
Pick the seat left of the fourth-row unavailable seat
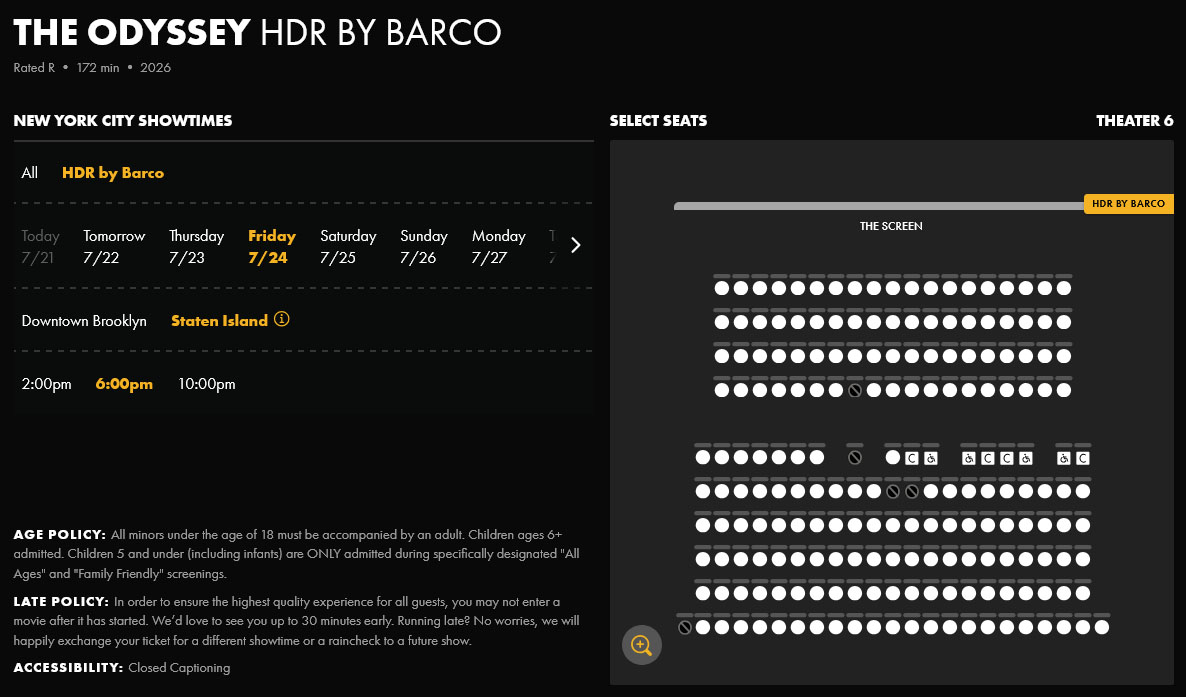[x=836, y=391]
